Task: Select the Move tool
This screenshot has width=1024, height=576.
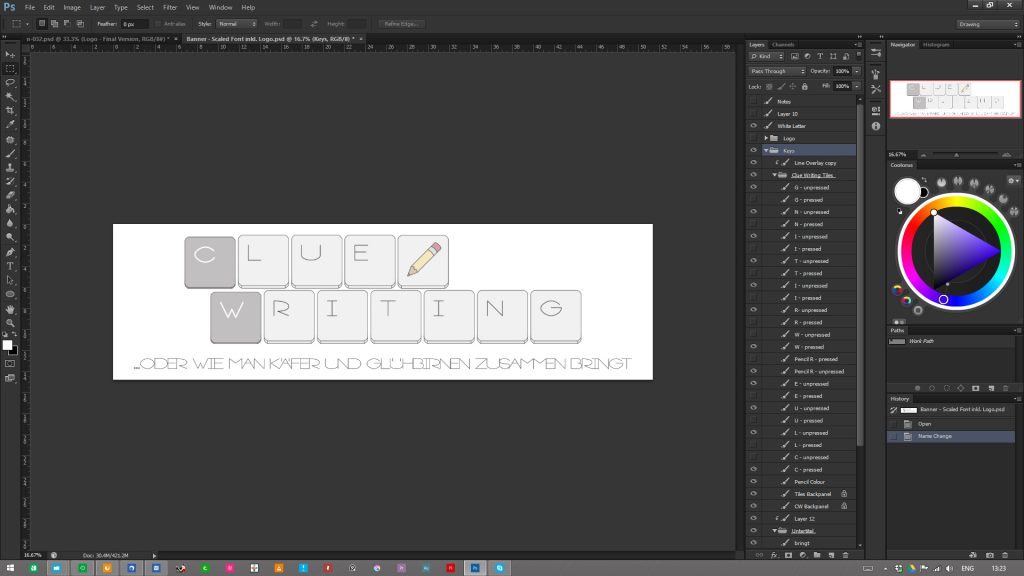Action: click(10, 54)
